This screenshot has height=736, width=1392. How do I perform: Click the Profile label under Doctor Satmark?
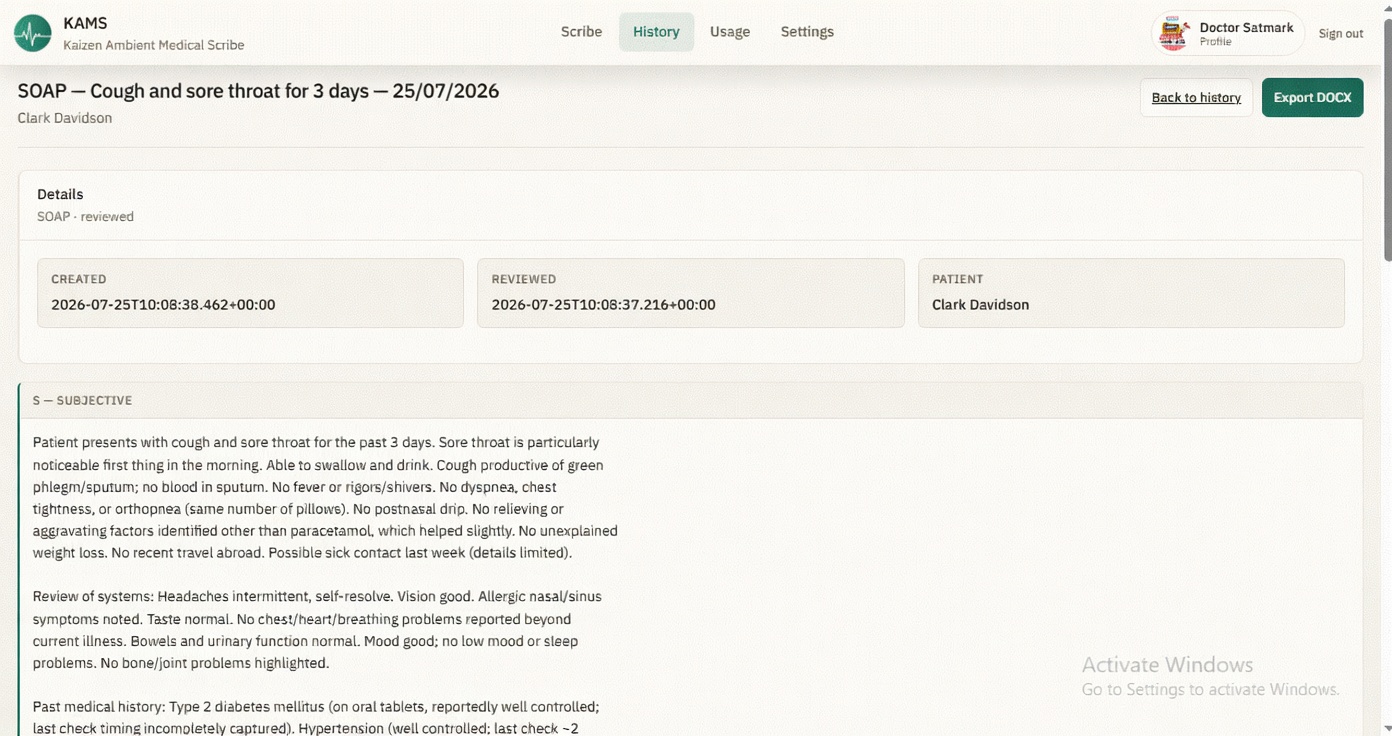pos(1215,42)
